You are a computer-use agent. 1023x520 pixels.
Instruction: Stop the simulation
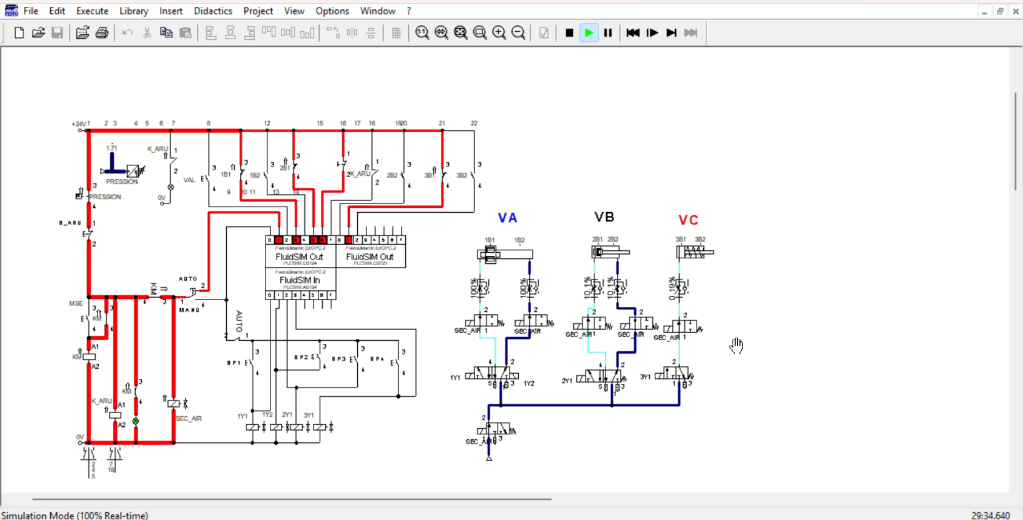point(570,33)
